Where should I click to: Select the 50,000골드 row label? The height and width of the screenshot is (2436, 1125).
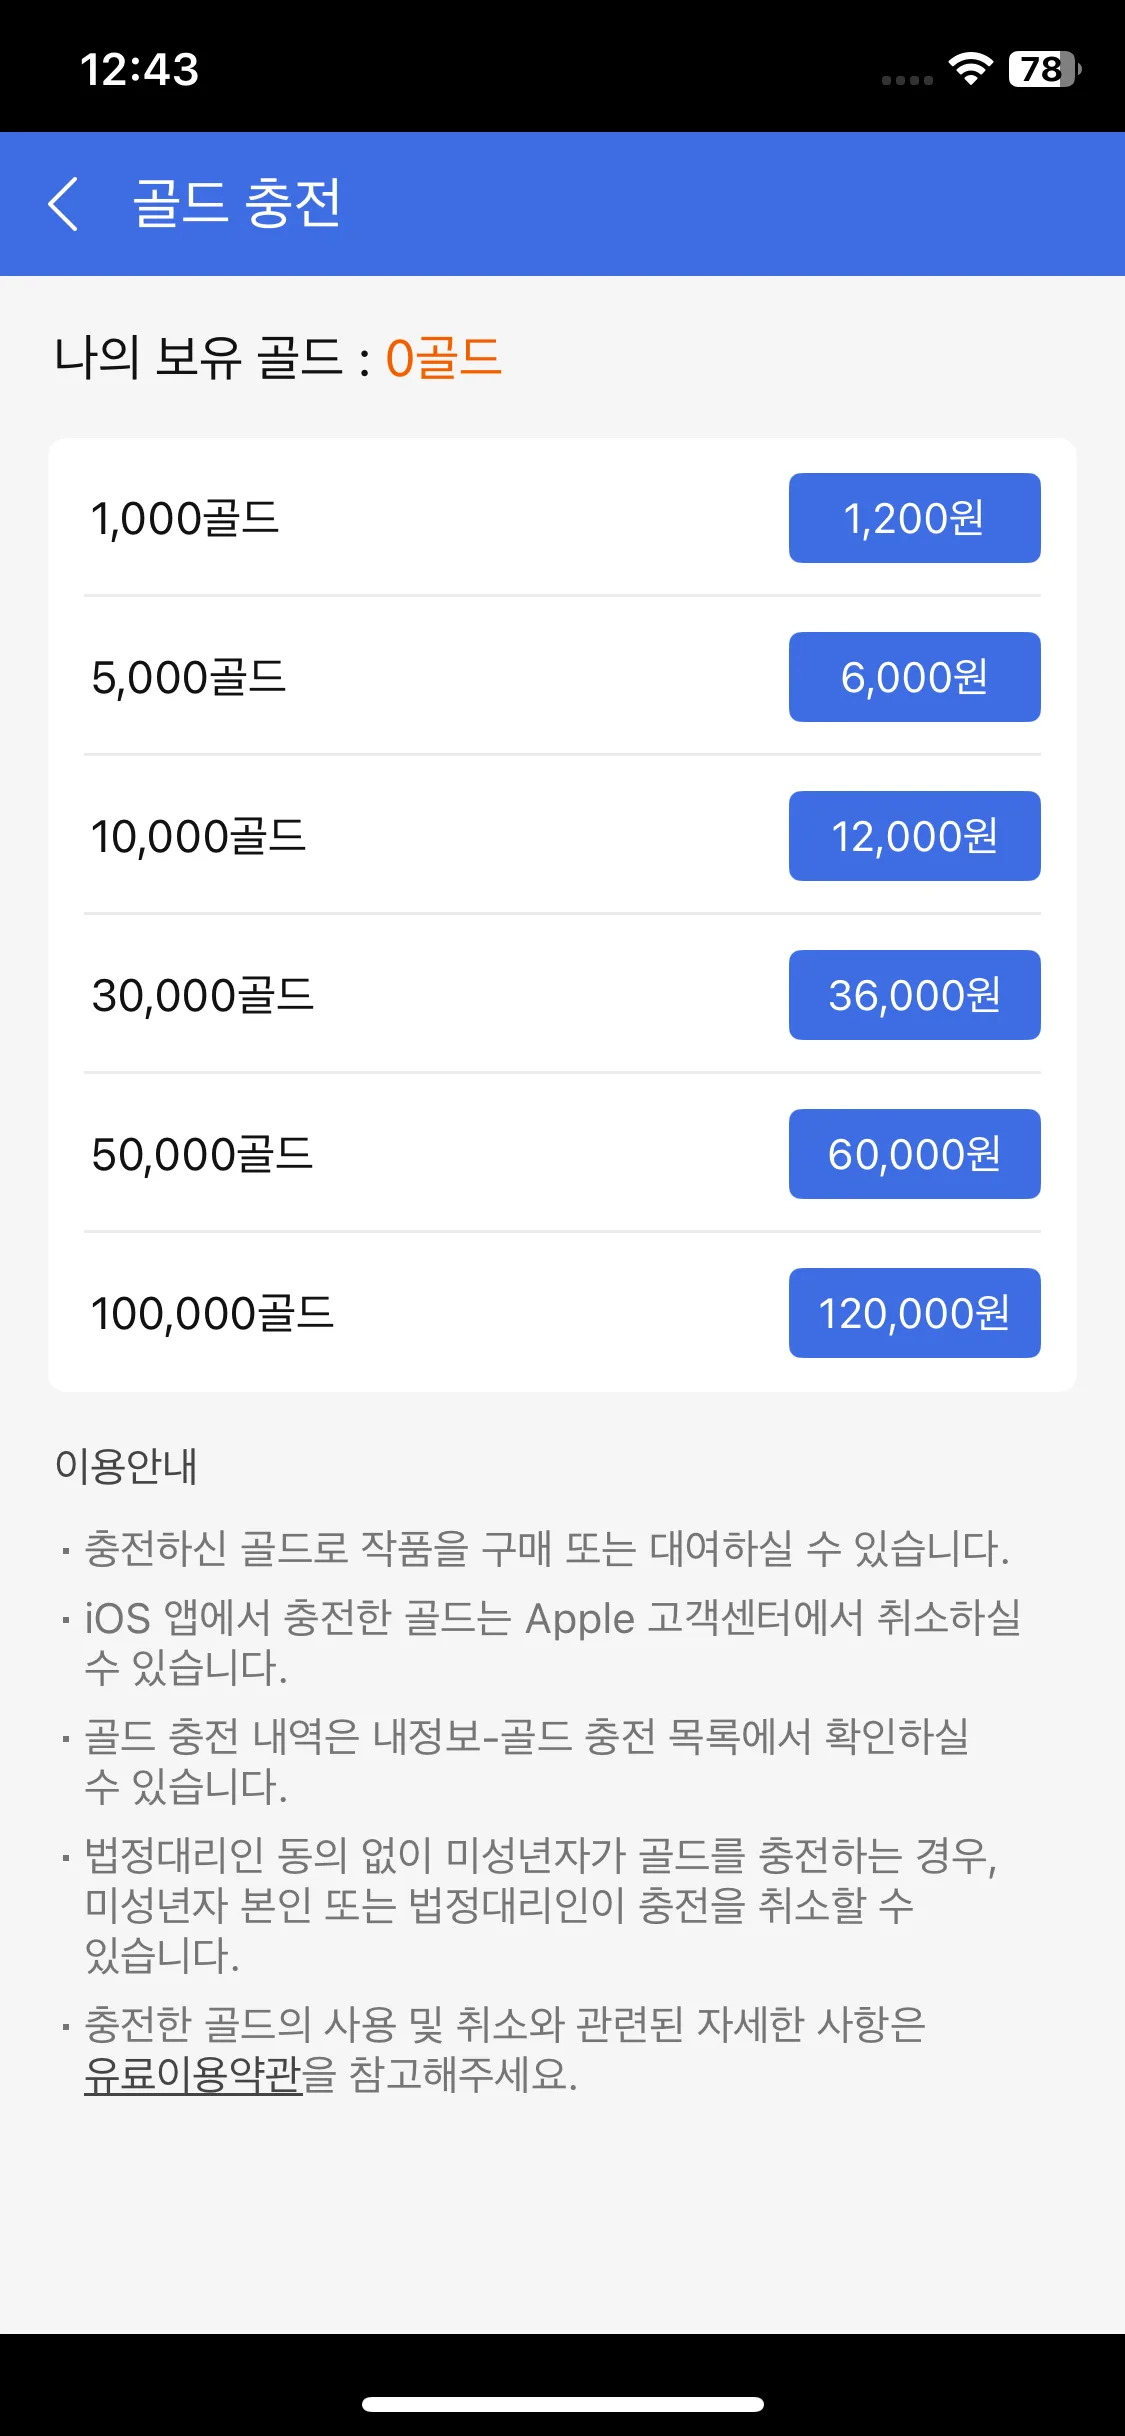202,1154
